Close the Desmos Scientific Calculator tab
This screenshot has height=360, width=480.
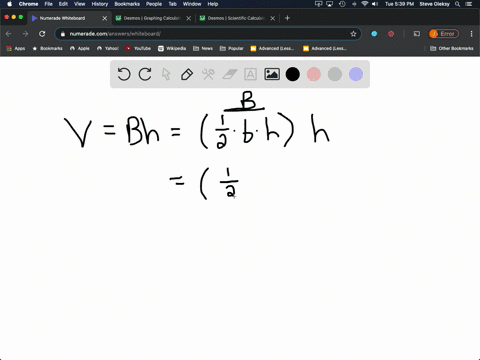[x=273, y=18]
